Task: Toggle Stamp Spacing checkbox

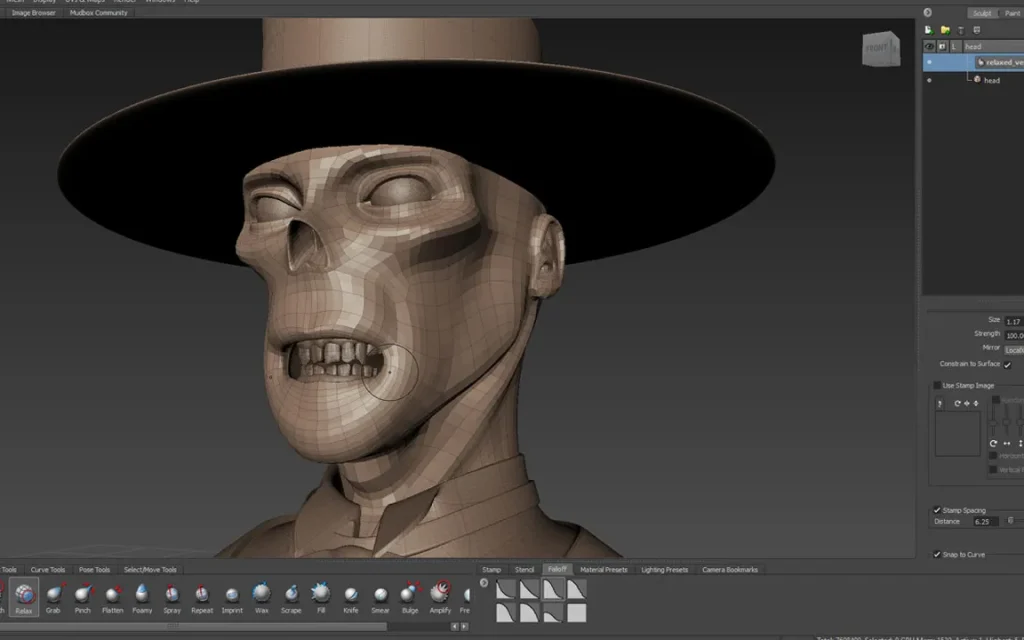Action: (937, 510)
